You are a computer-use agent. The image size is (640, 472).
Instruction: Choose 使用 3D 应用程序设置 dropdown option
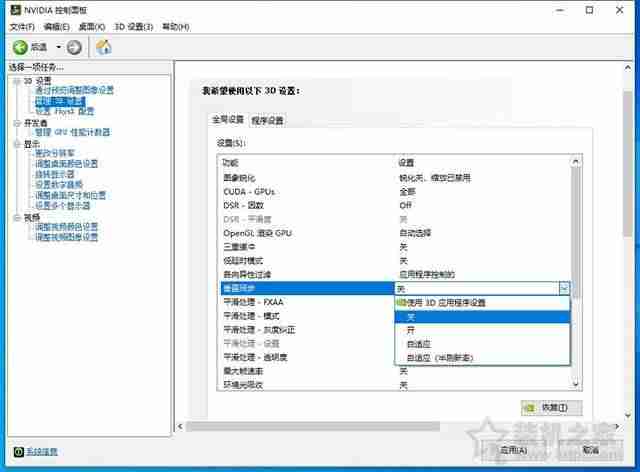pos(482,303)
